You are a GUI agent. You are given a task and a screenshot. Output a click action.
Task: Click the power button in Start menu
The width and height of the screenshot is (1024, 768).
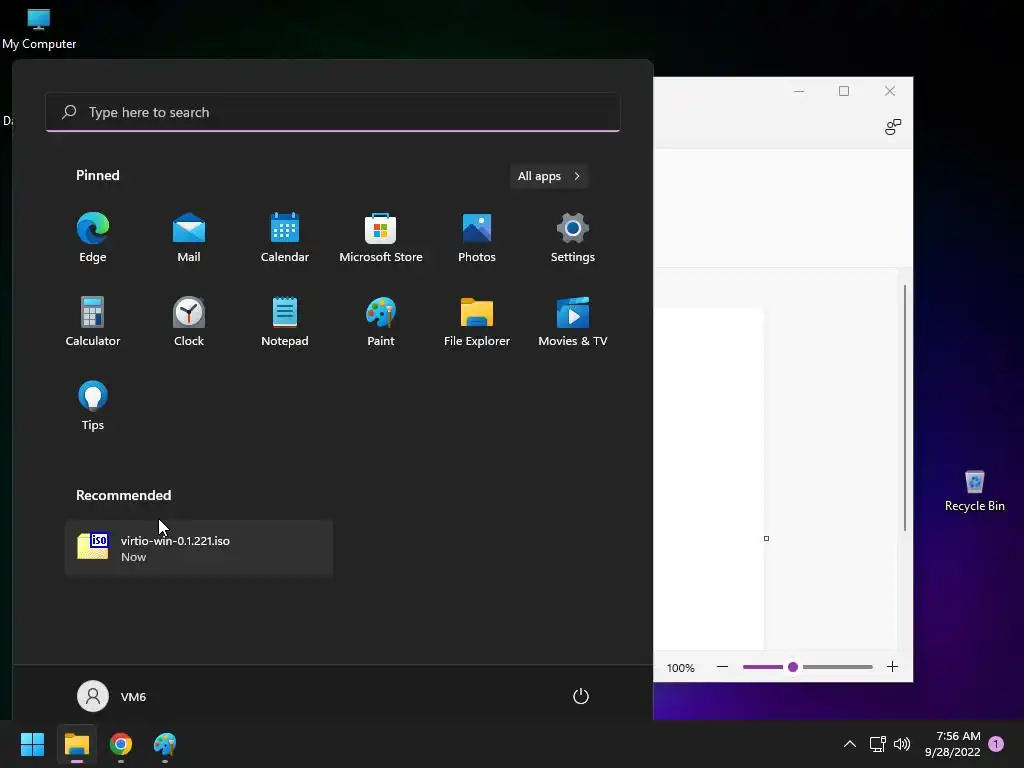click(x=581, y=696)
